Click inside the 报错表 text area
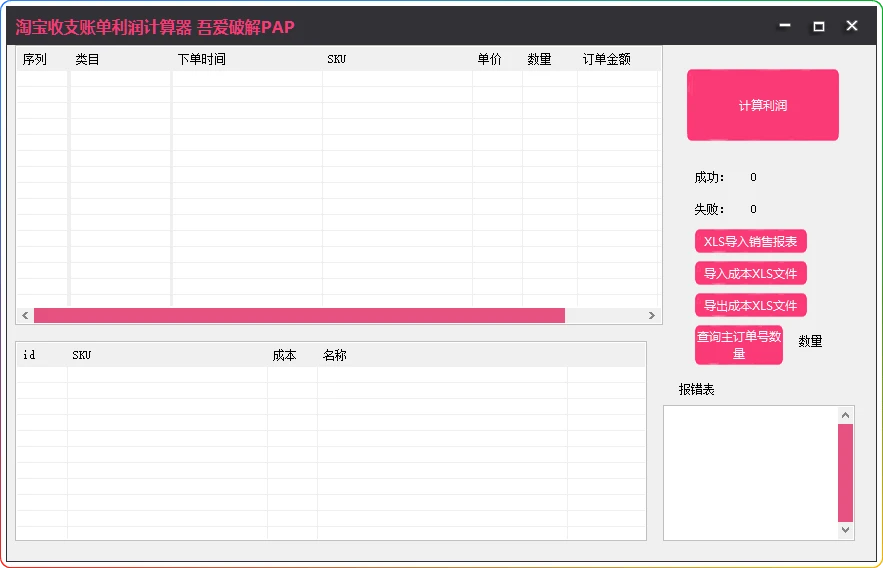883x568 pixels. click(750, 472)
